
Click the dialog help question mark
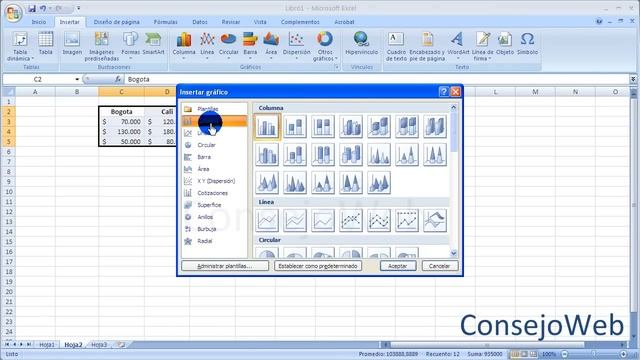444,92
